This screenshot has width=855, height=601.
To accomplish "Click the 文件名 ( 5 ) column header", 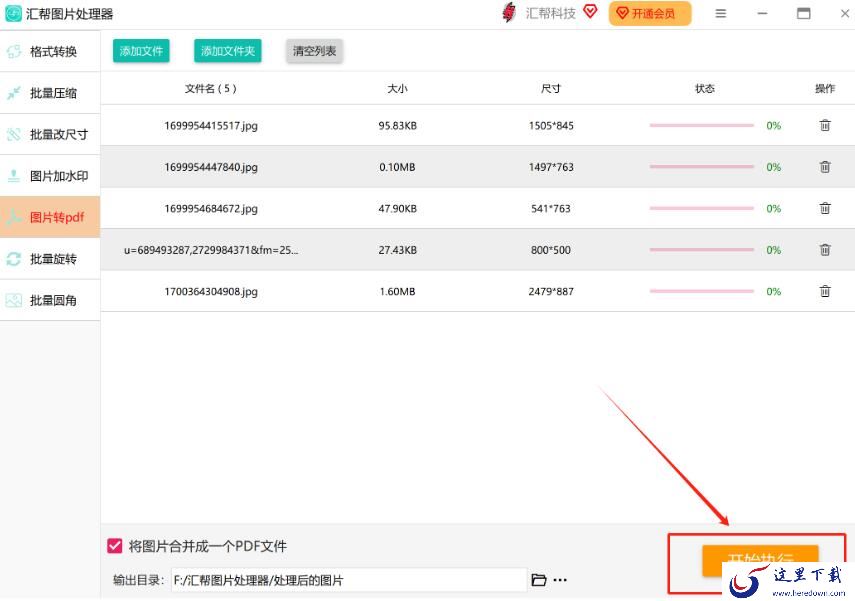I will 210,88.
